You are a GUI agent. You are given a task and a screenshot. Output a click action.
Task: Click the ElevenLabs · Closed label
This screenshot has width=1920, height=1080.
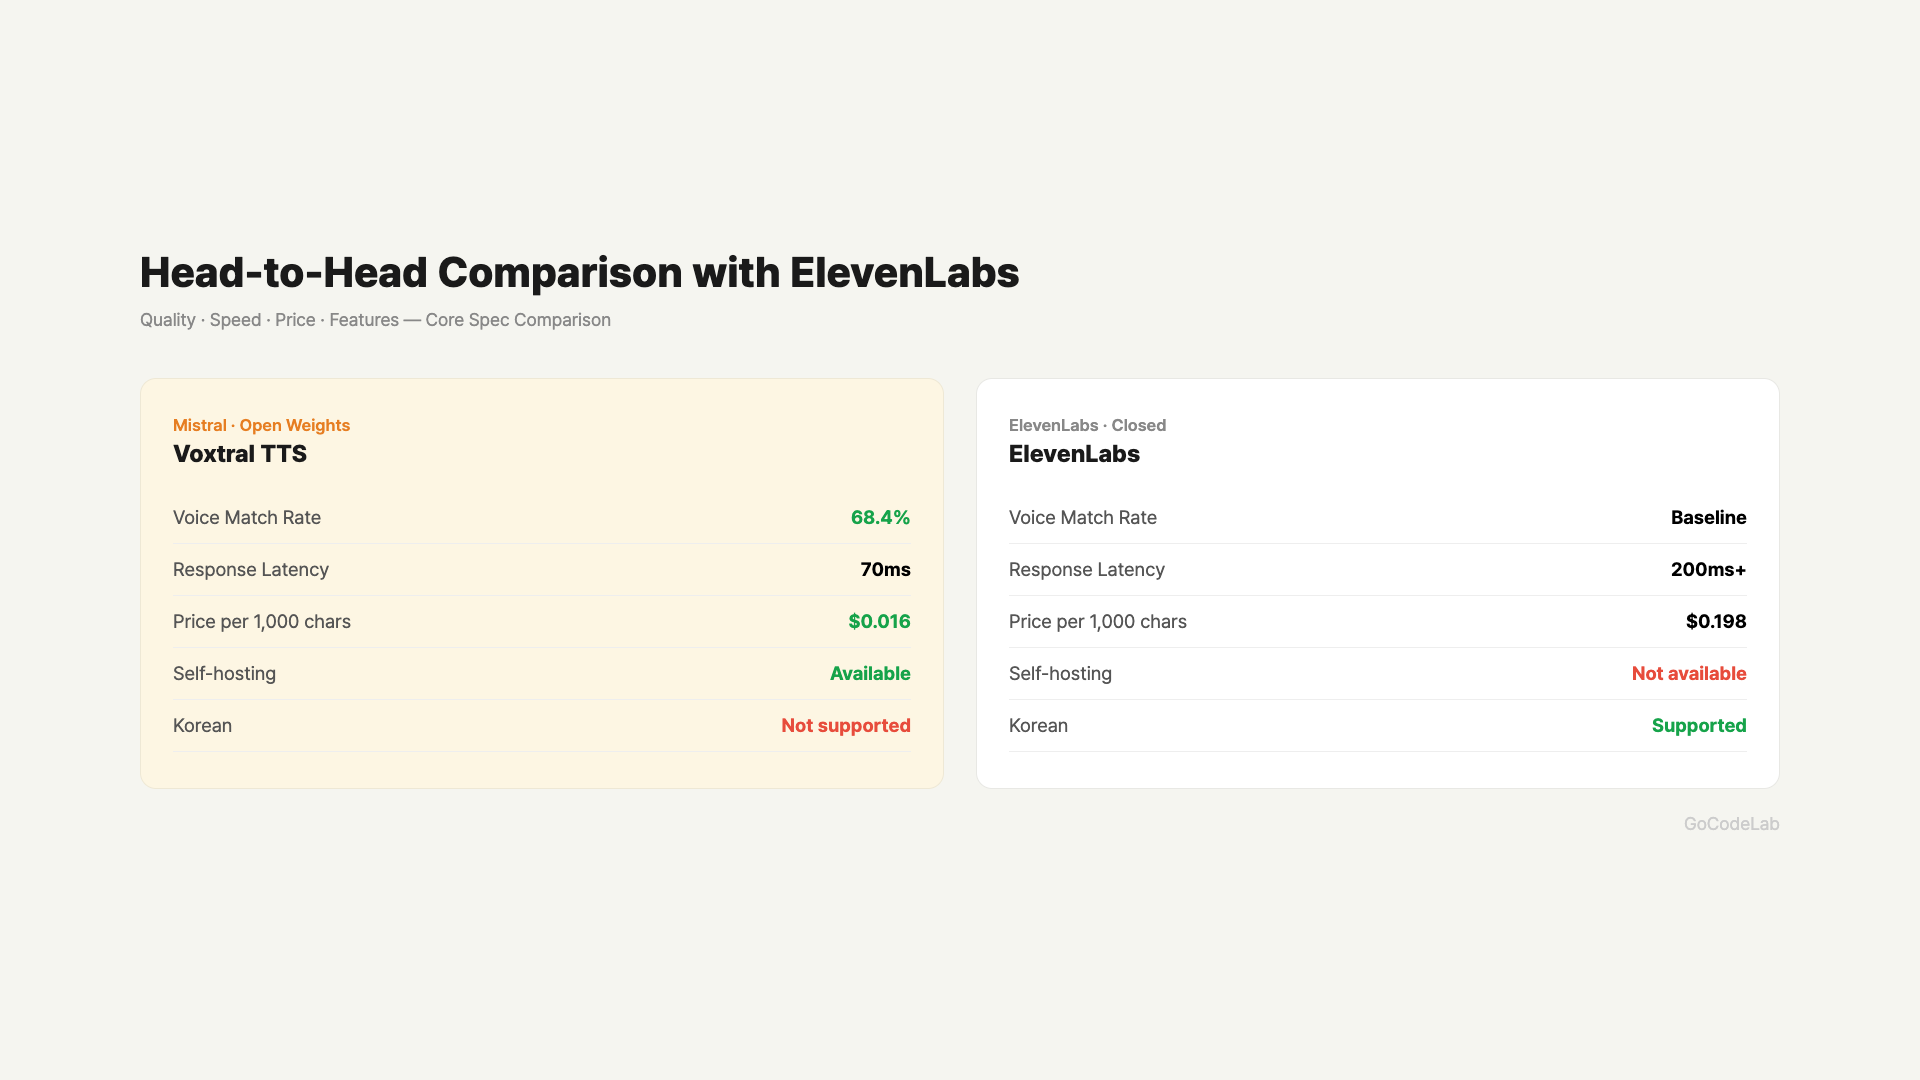1087,425
